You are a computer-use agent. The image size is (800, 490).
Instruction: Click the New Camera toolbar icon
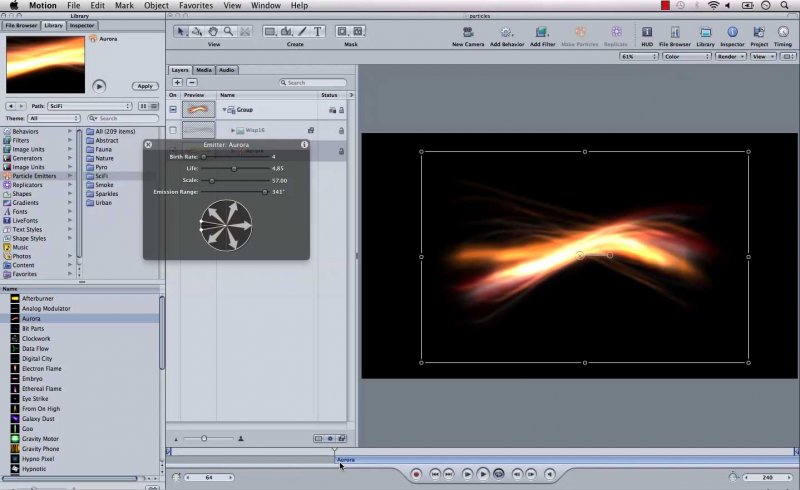[467, 32]
